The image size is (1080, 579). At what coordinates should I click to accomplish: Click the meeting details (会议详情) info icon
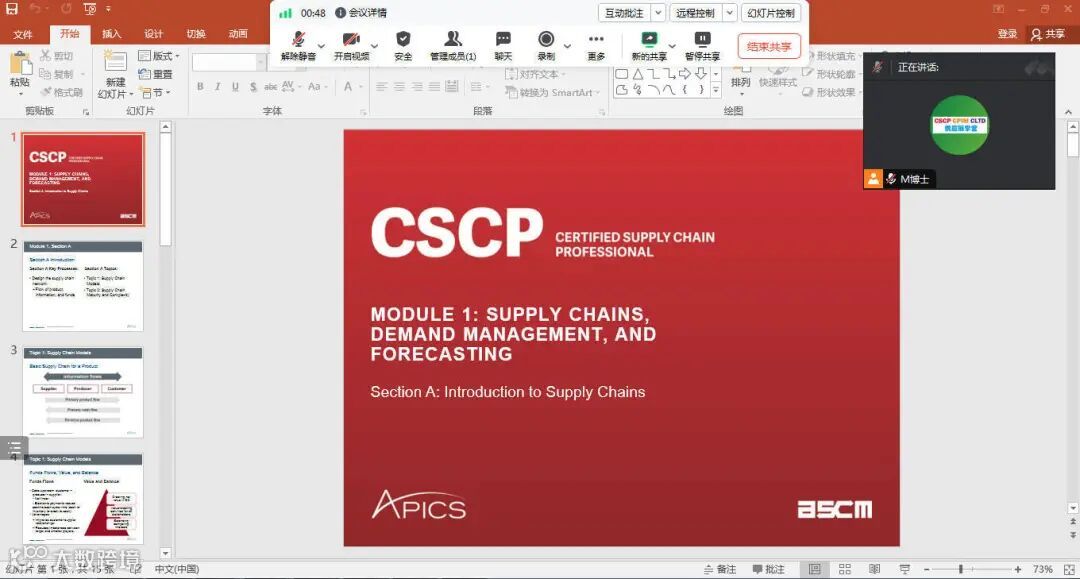coord(340,12)
